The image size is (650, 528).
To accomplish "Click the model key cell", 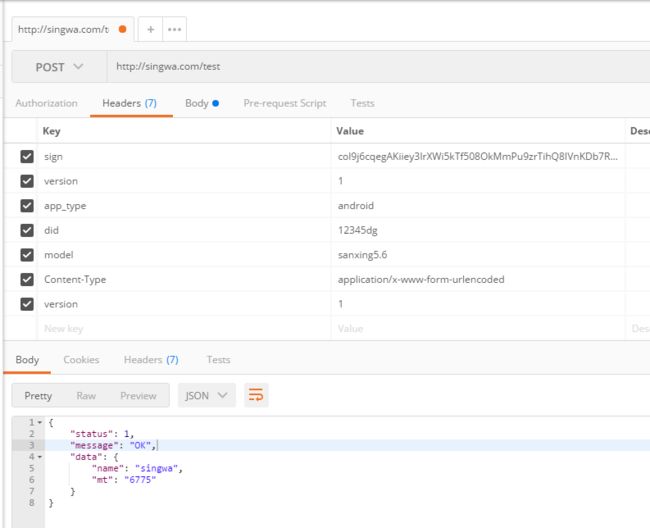I will [x=185, y=254].
